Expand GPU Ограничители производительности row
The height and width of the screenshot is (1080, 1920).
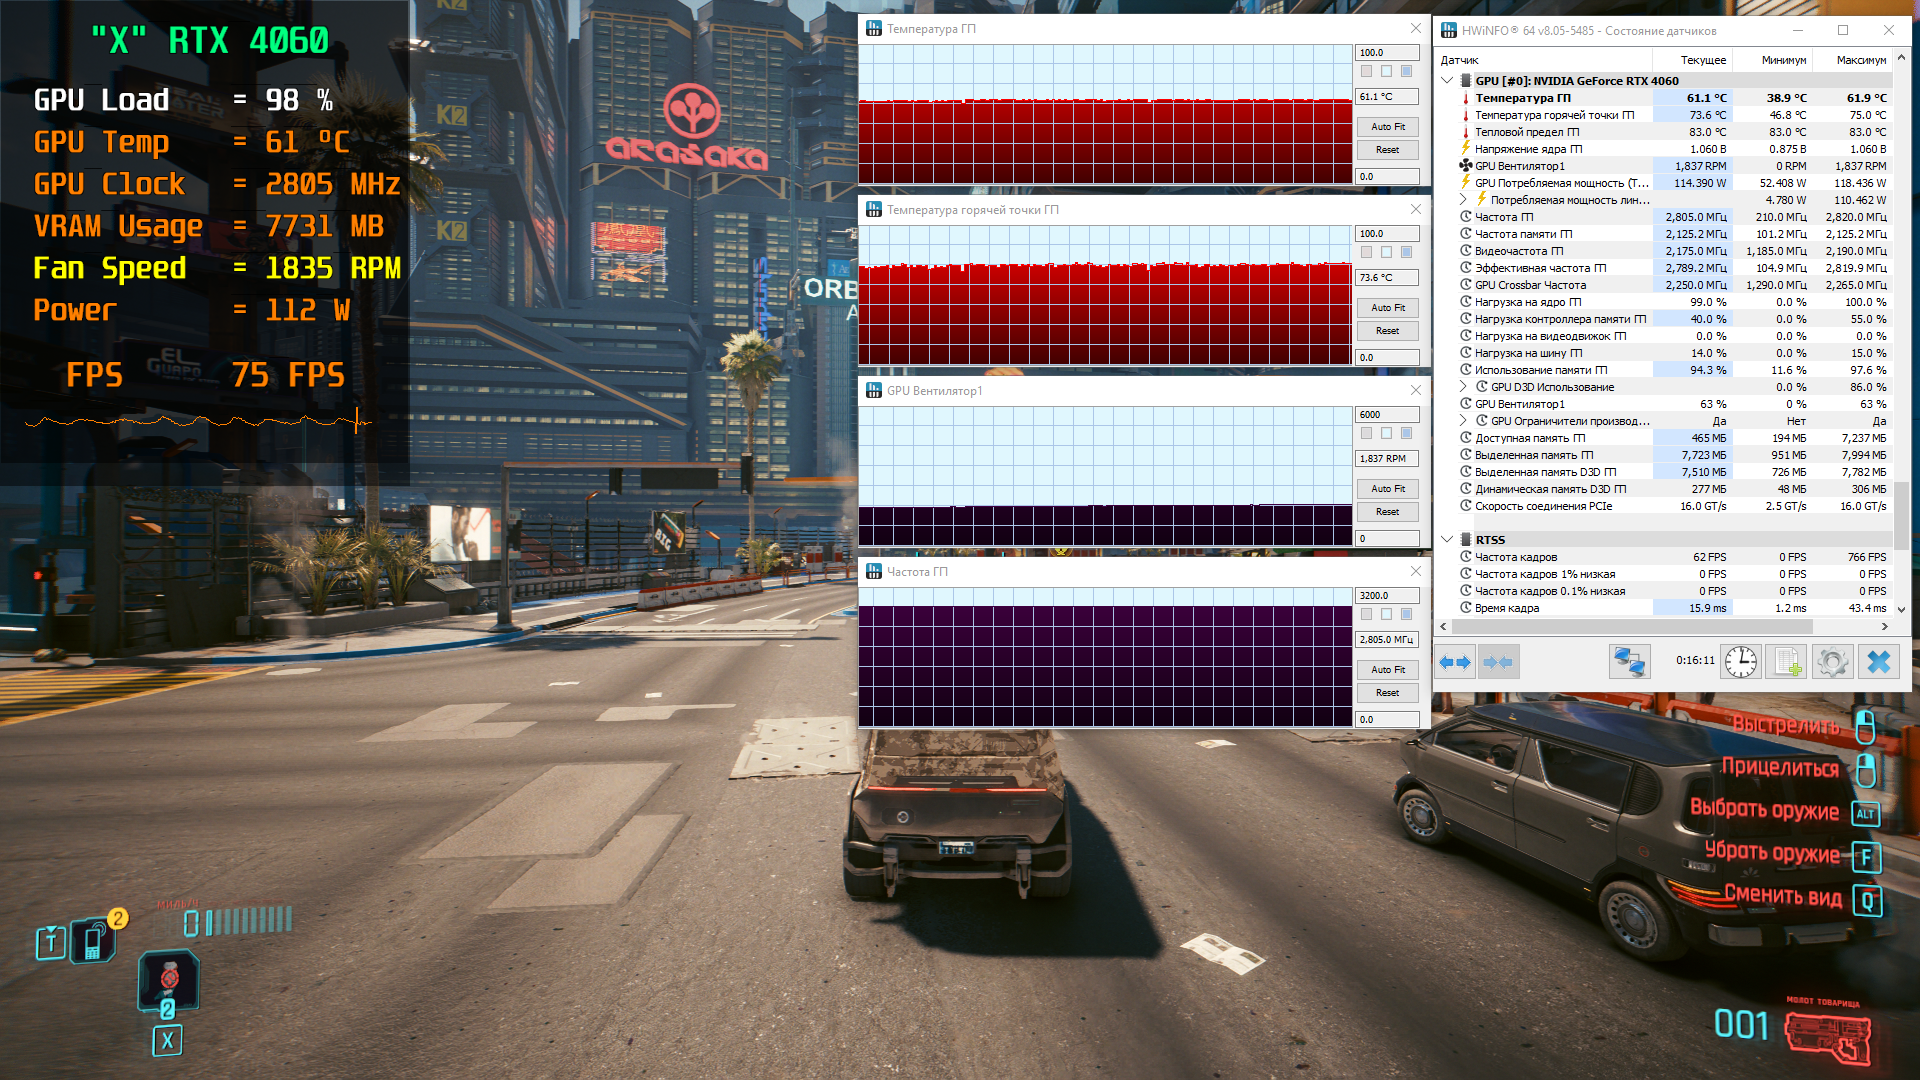click(1463, 421)
